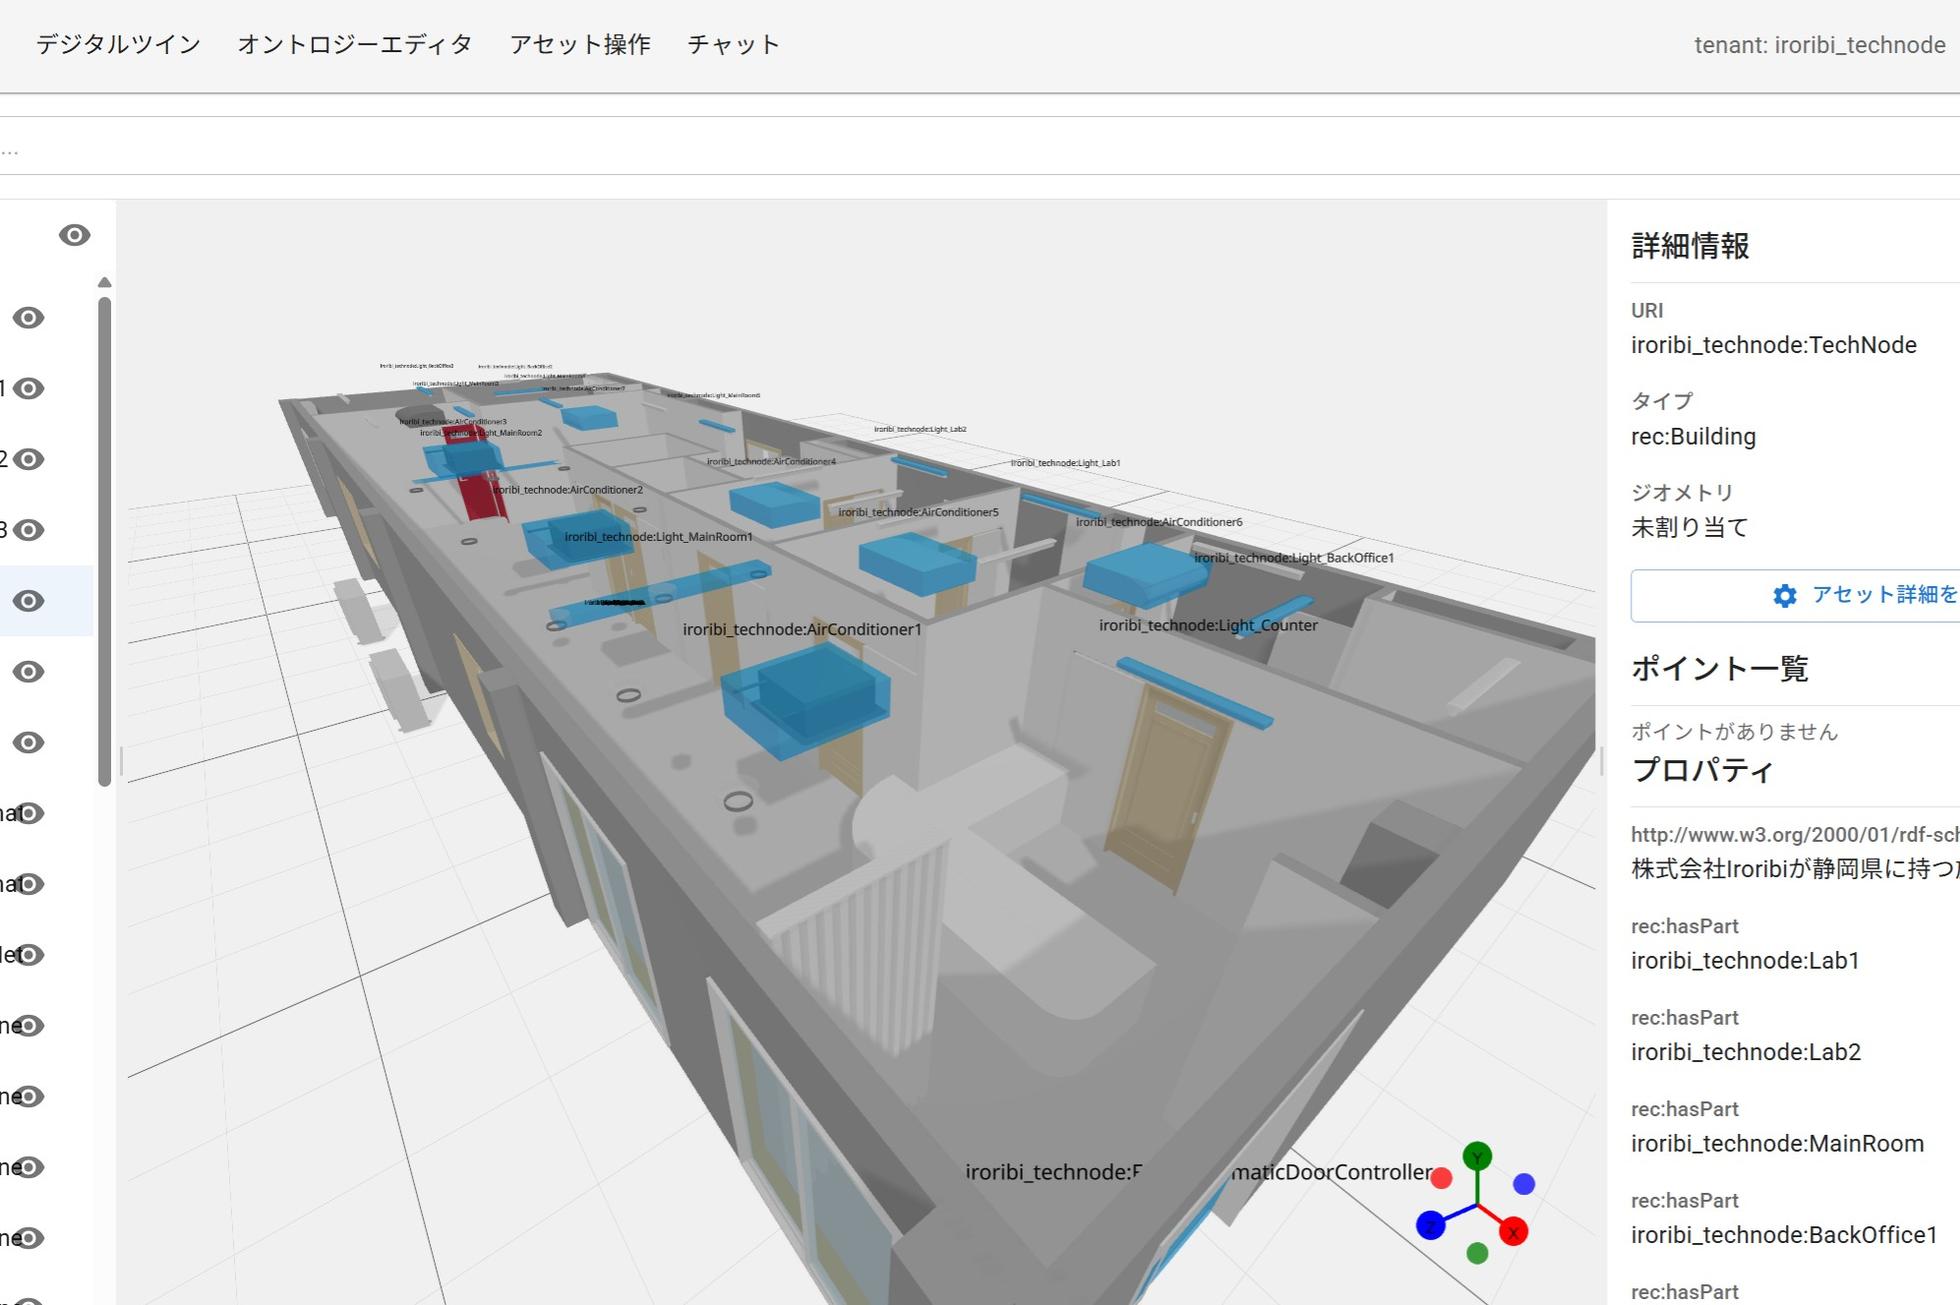Select the Light_Lab1 label in the 3D view
The height and width of the screenshot is (1305, 1960).
pyautogui.click(x=1065, y=463)
